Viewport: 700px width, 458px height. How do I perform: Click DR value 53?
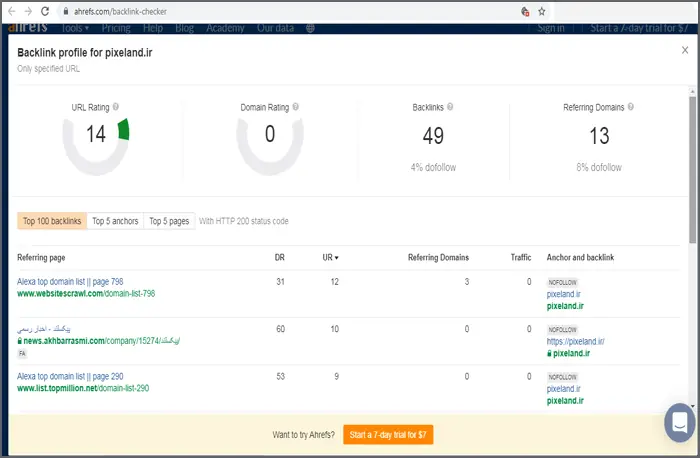[x=280, y=376]
